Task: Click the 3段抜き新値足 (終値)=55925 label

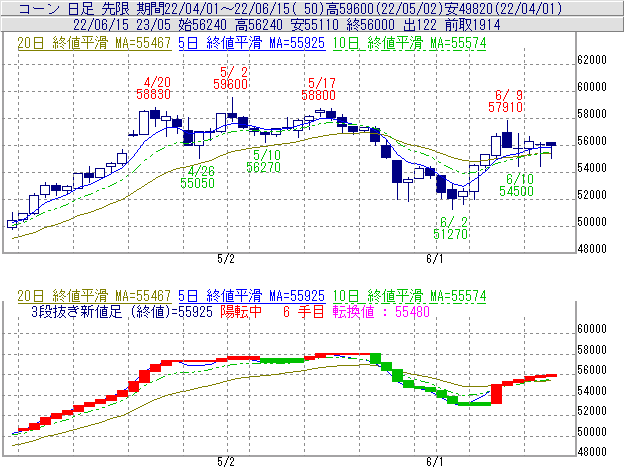Action: (x=122, y=311)
